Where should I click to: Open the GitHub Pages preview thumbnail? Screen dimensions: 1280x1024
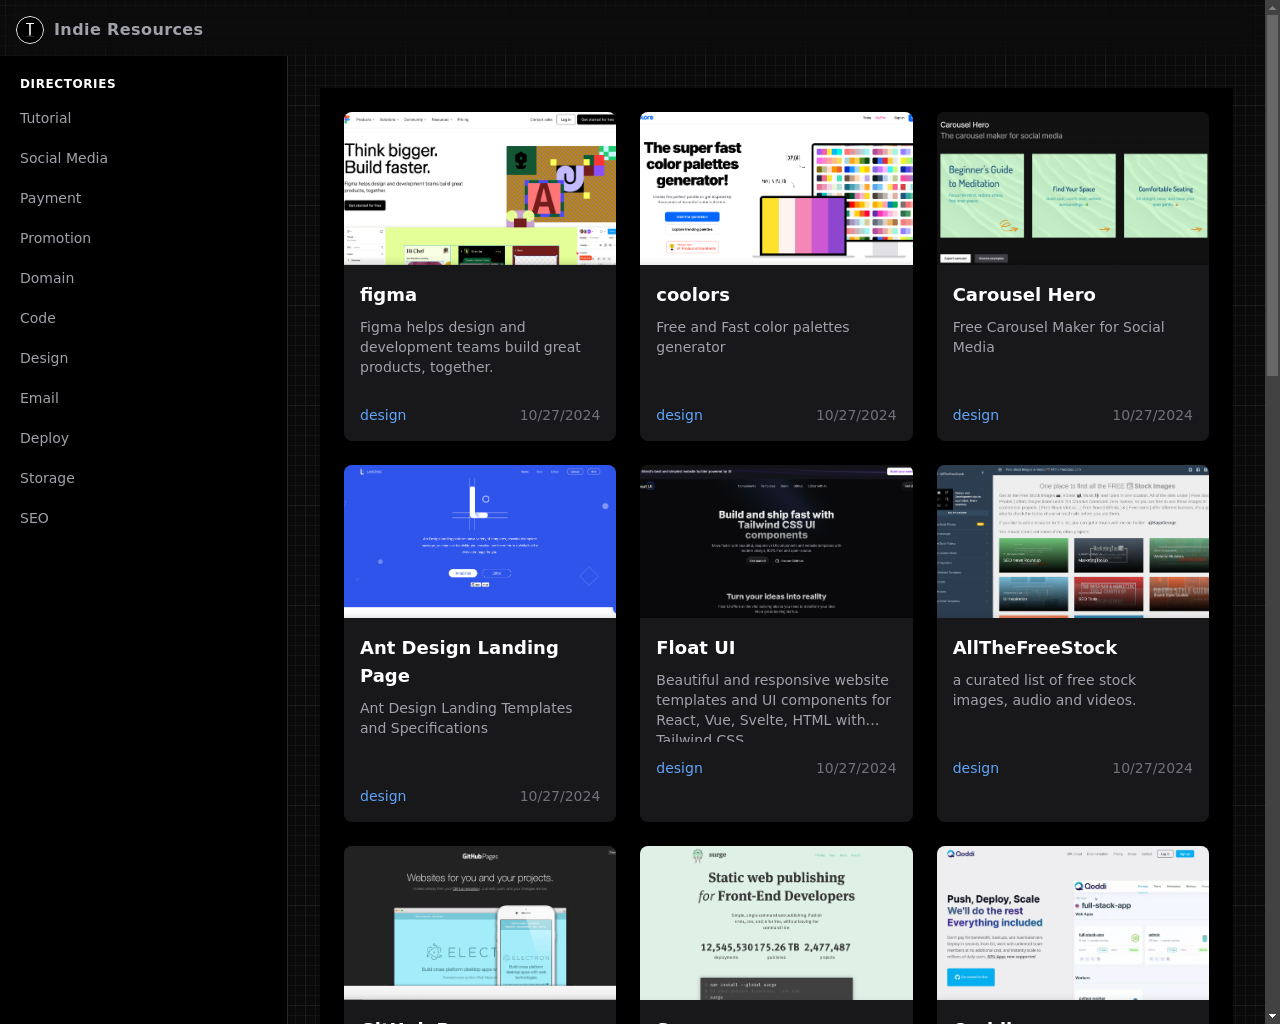[480, 923]
